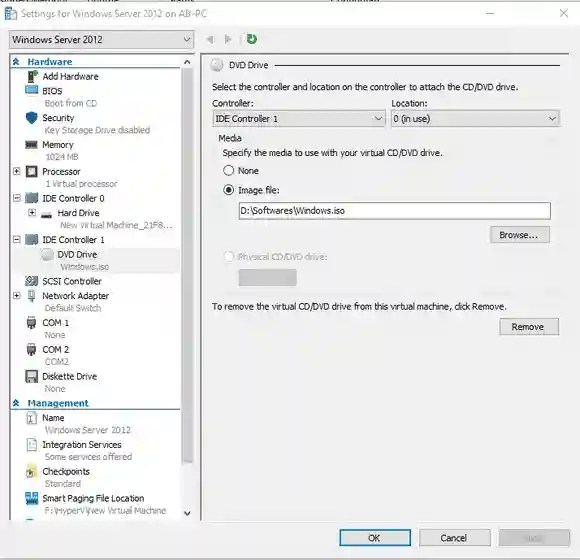Select the Smart Paging File Location icon
The height and width of the screenshot is (560, 580).
pos(31,498)
